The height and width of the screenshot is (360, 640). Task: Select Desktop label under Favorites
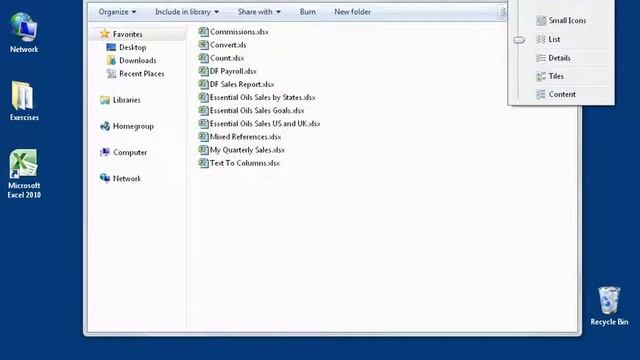pos(133,47)
